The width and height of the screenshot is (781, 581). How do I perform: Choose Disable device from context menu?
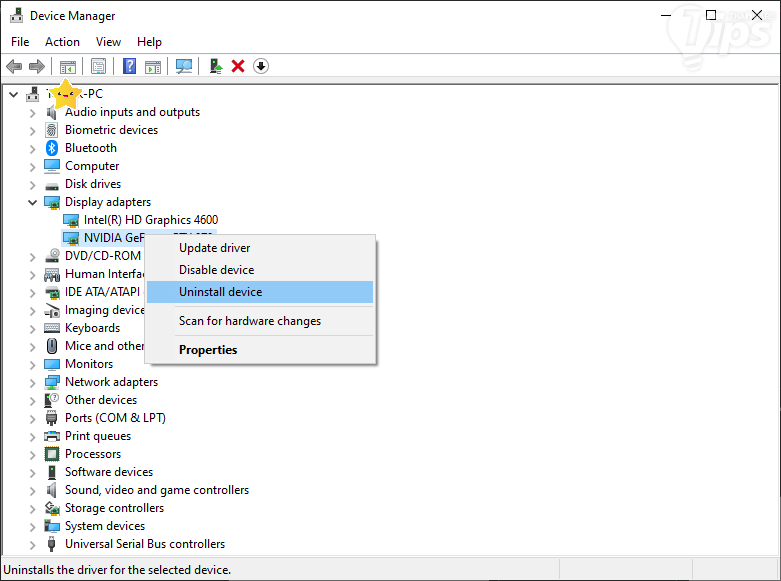pyautogui.click(x=260, y=270)
